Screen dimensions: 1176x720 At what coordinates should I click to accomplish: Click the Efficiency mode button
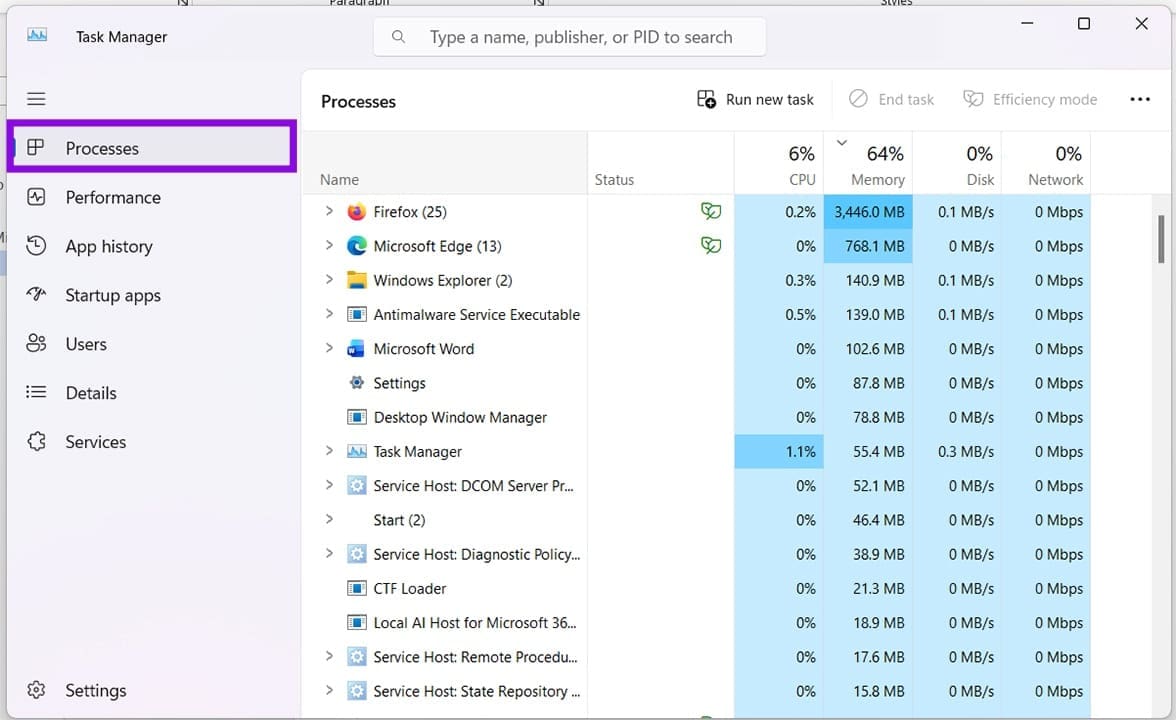click(x=1030, y=99)
